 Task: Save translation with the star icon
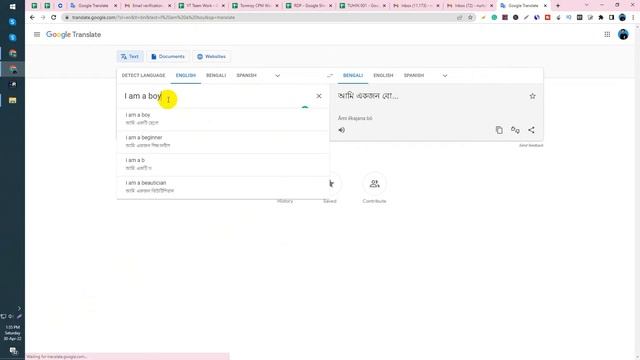532,96
